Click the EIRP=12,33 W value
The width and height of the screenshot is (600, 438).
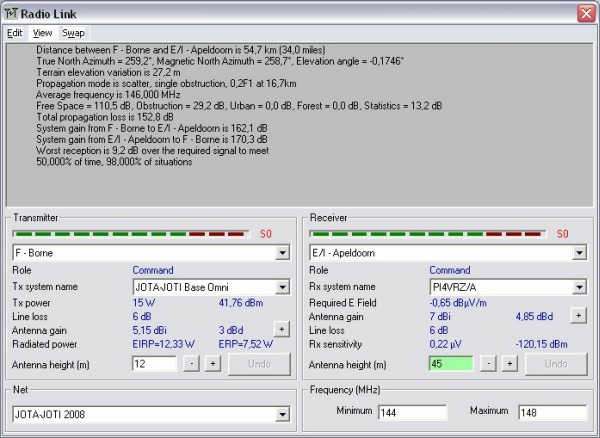click(x=163, y=344)
